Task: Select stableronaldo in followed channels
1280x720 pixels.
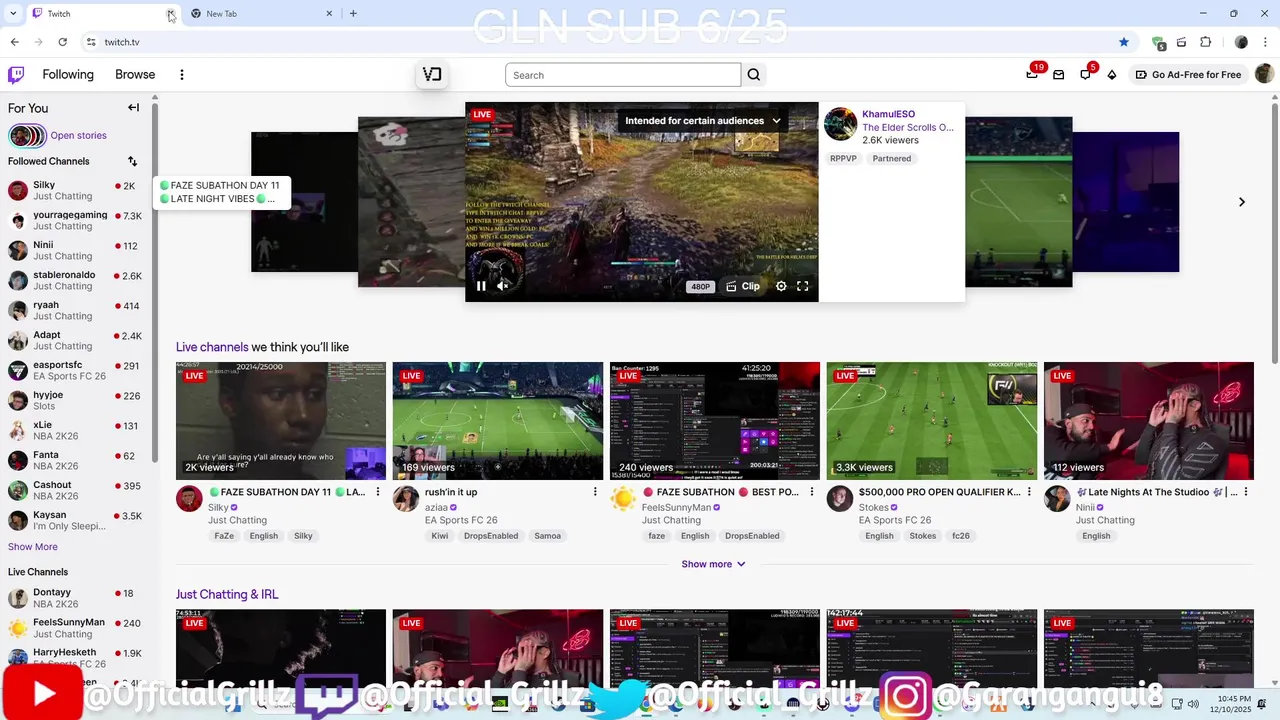Action: pos(77,280)
